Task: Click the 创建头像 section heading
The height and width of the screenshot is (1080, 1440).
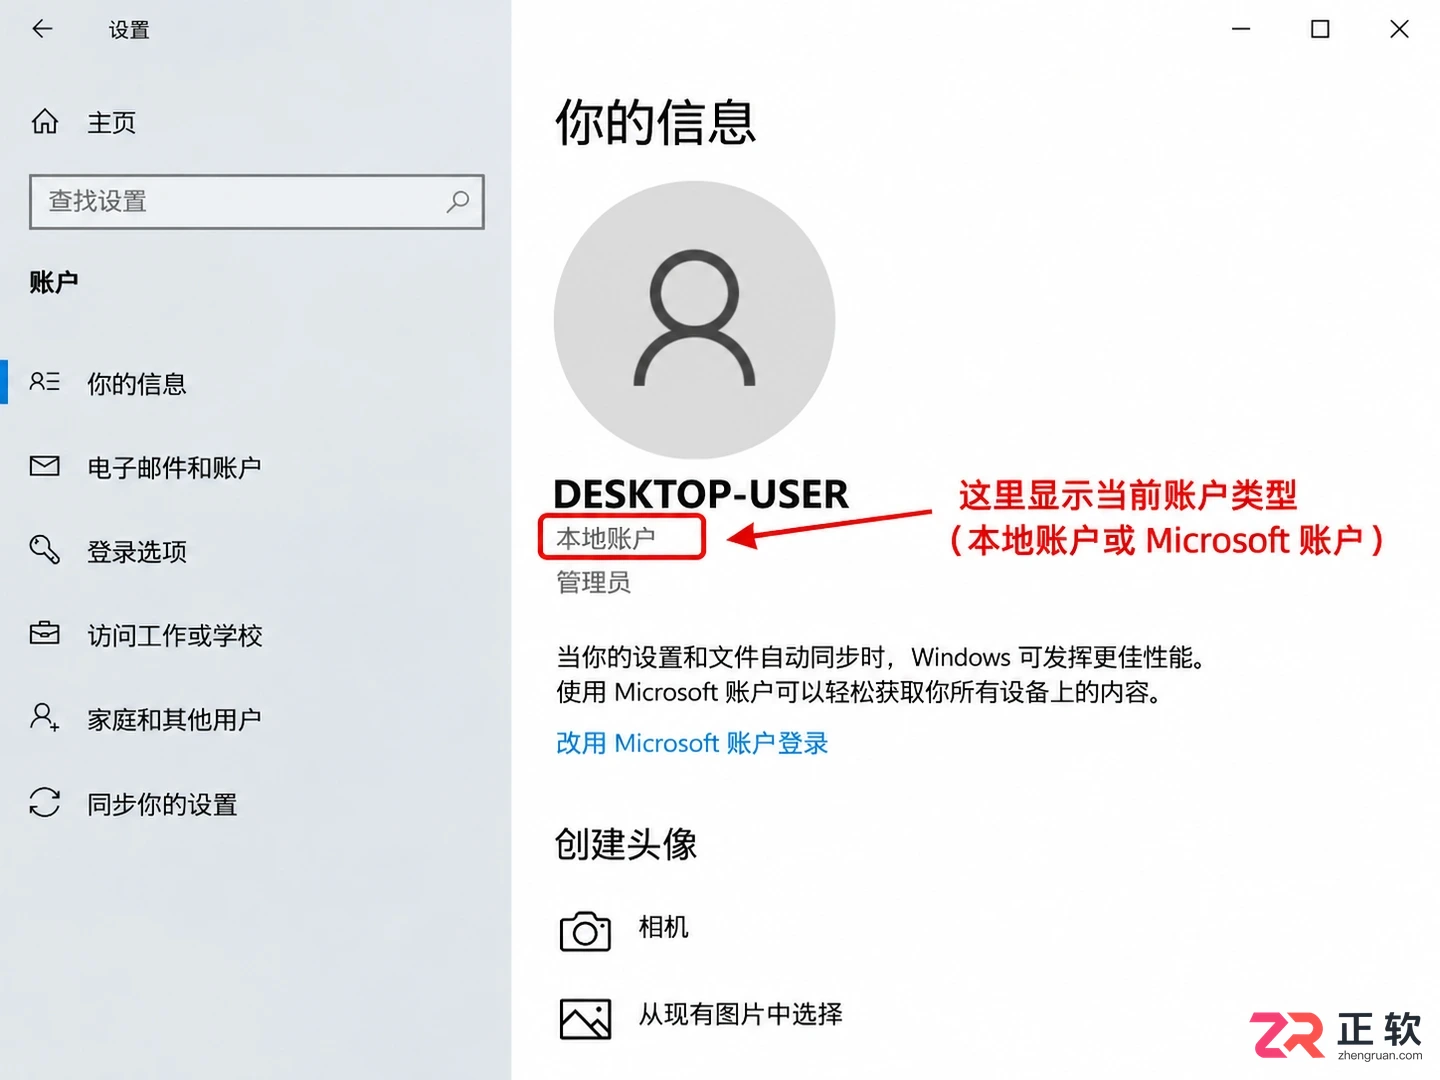Action: tap(626, 844)
